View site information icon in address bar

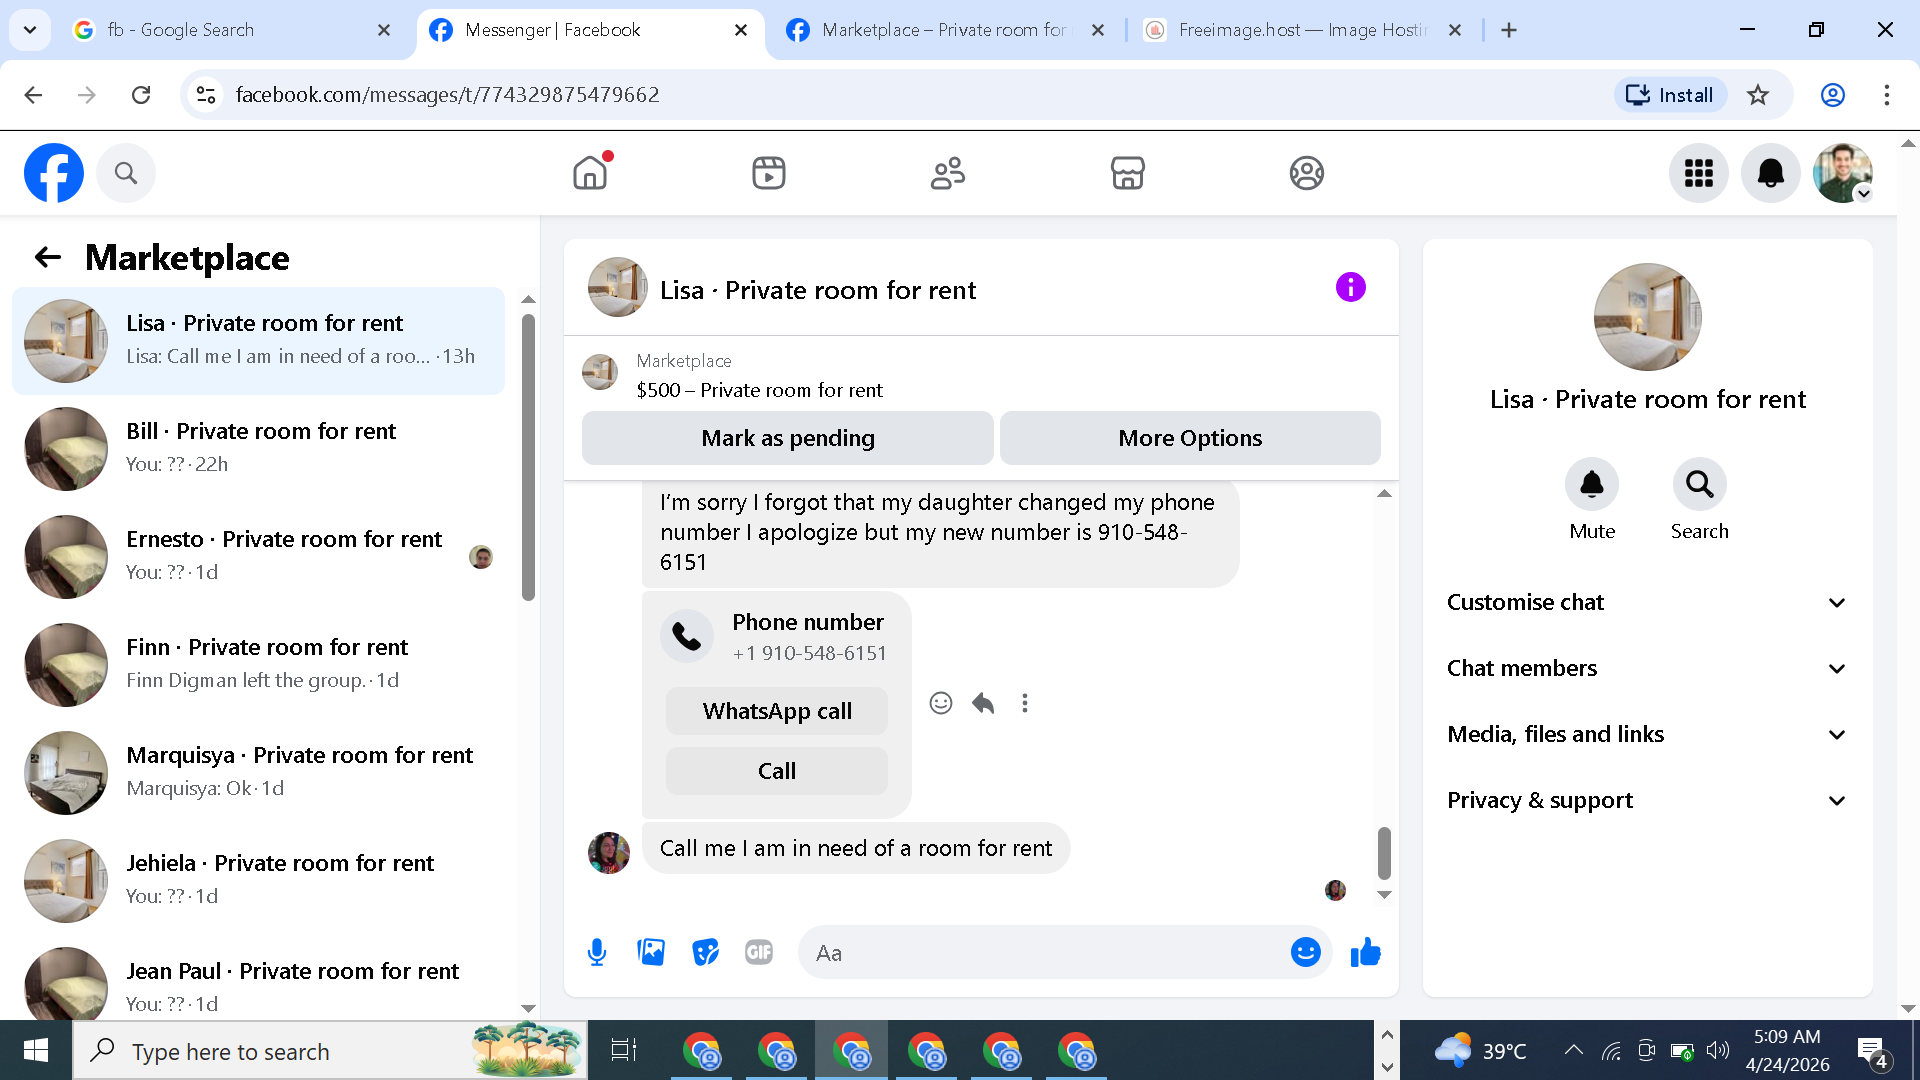coord(206,95)
